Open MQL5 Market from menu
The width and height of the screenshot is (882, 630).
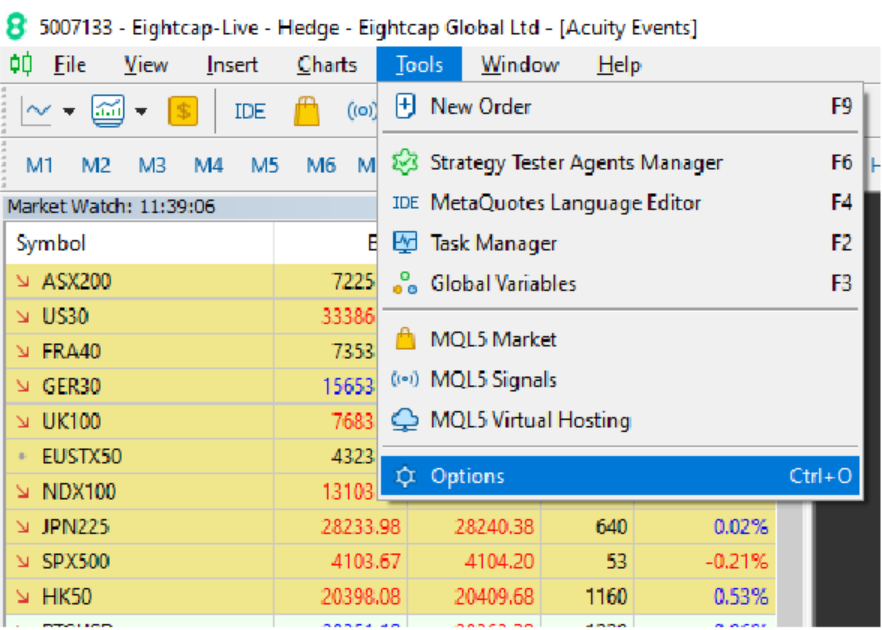point(620,339)
